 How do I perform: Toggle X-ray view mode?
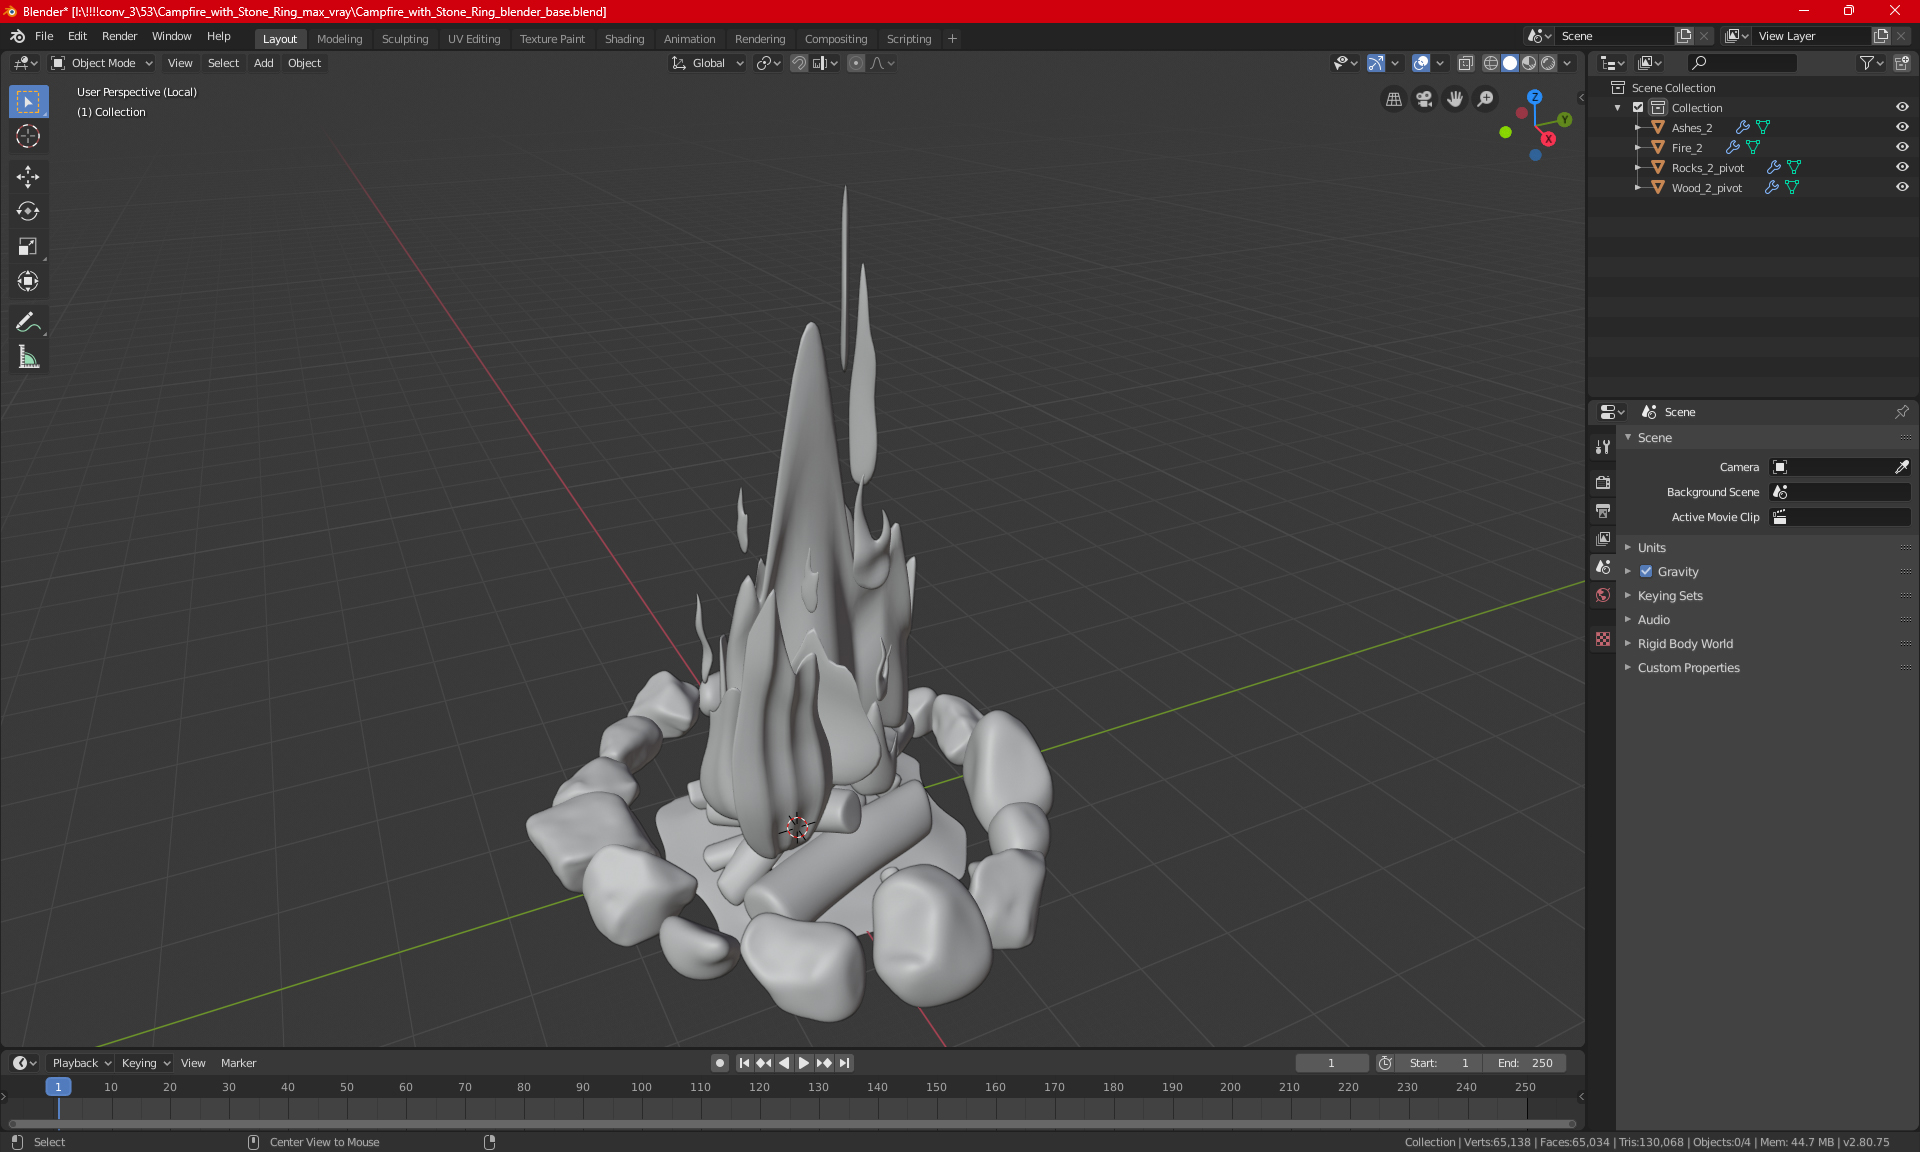(x=1465, y=63)
